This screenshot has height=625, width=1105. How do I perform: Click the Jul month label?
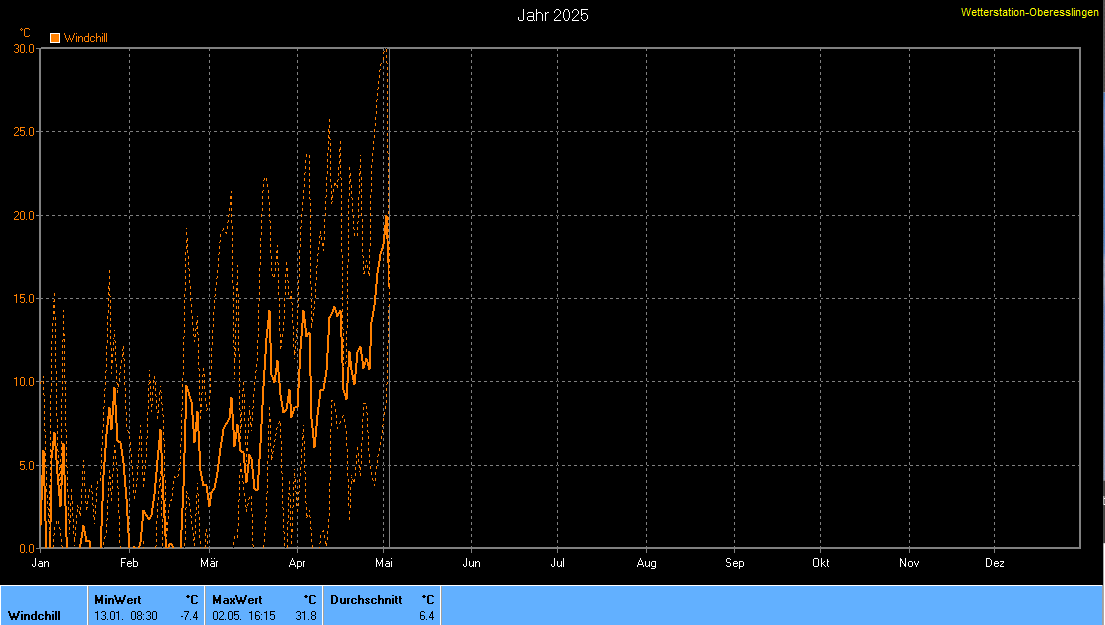point(557,563)
